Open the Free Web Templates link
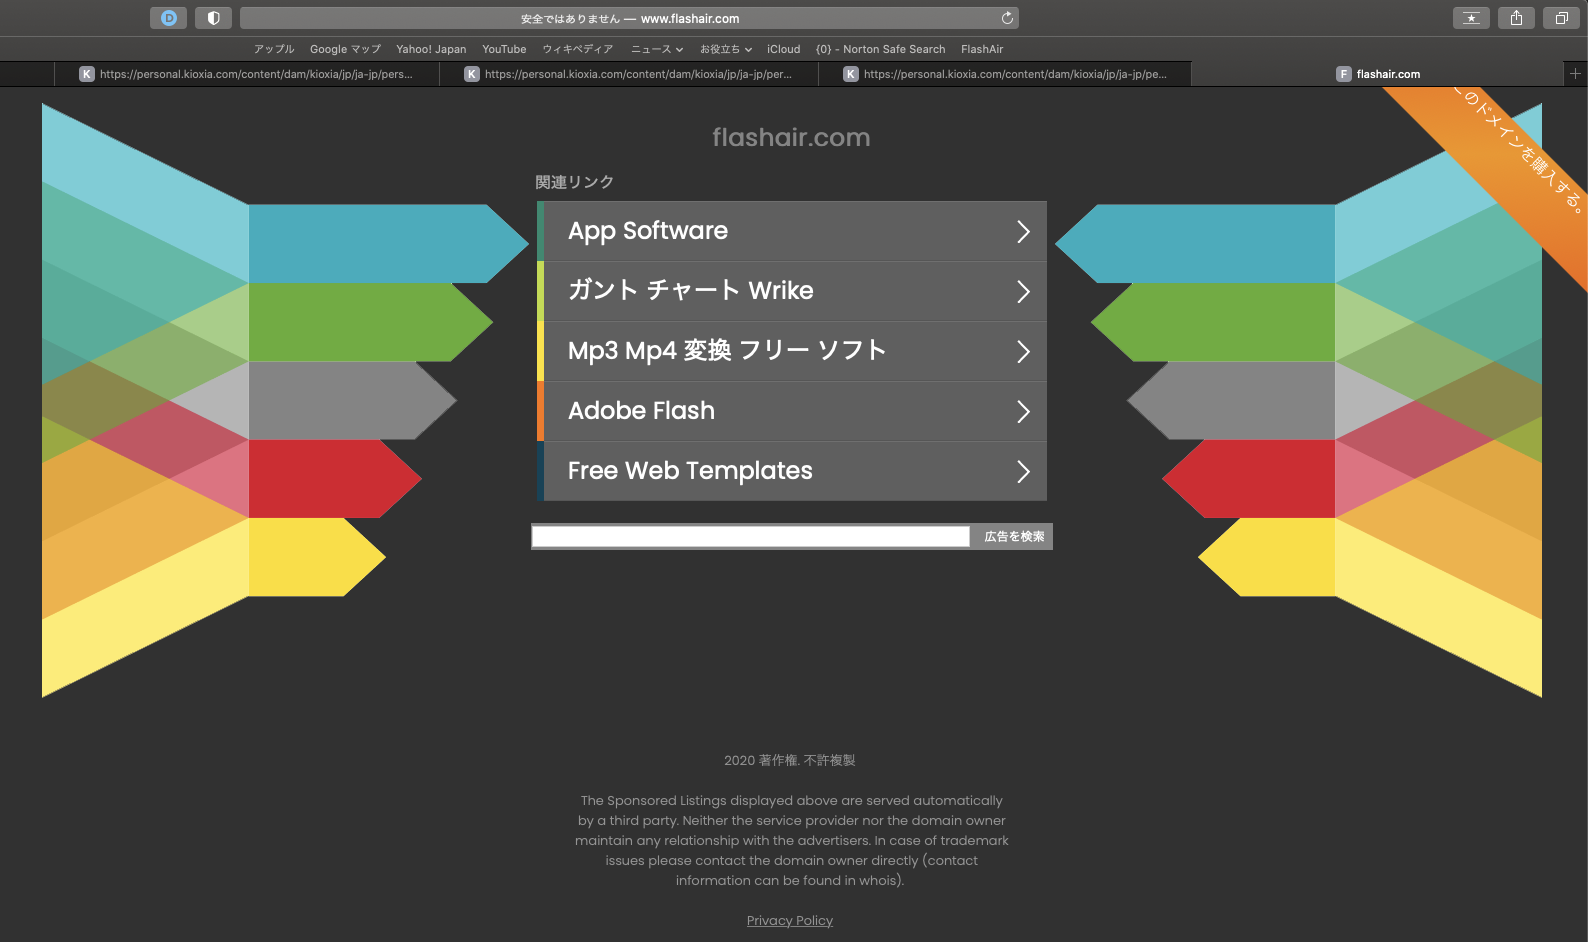Screen dimensions: 1588x942 pyautogui.click(x=792, y=471)
